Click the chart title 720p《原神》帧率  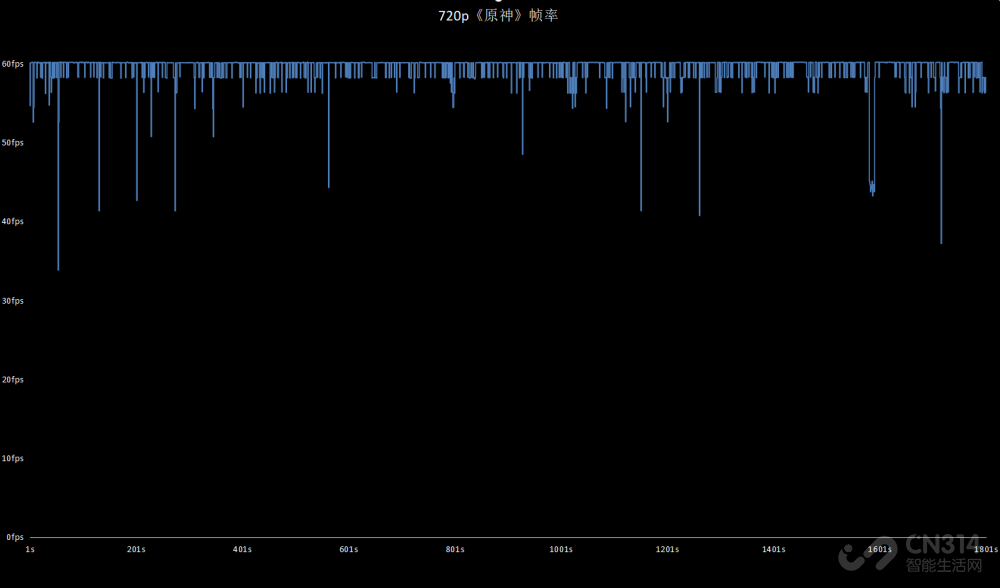[498, 15]
